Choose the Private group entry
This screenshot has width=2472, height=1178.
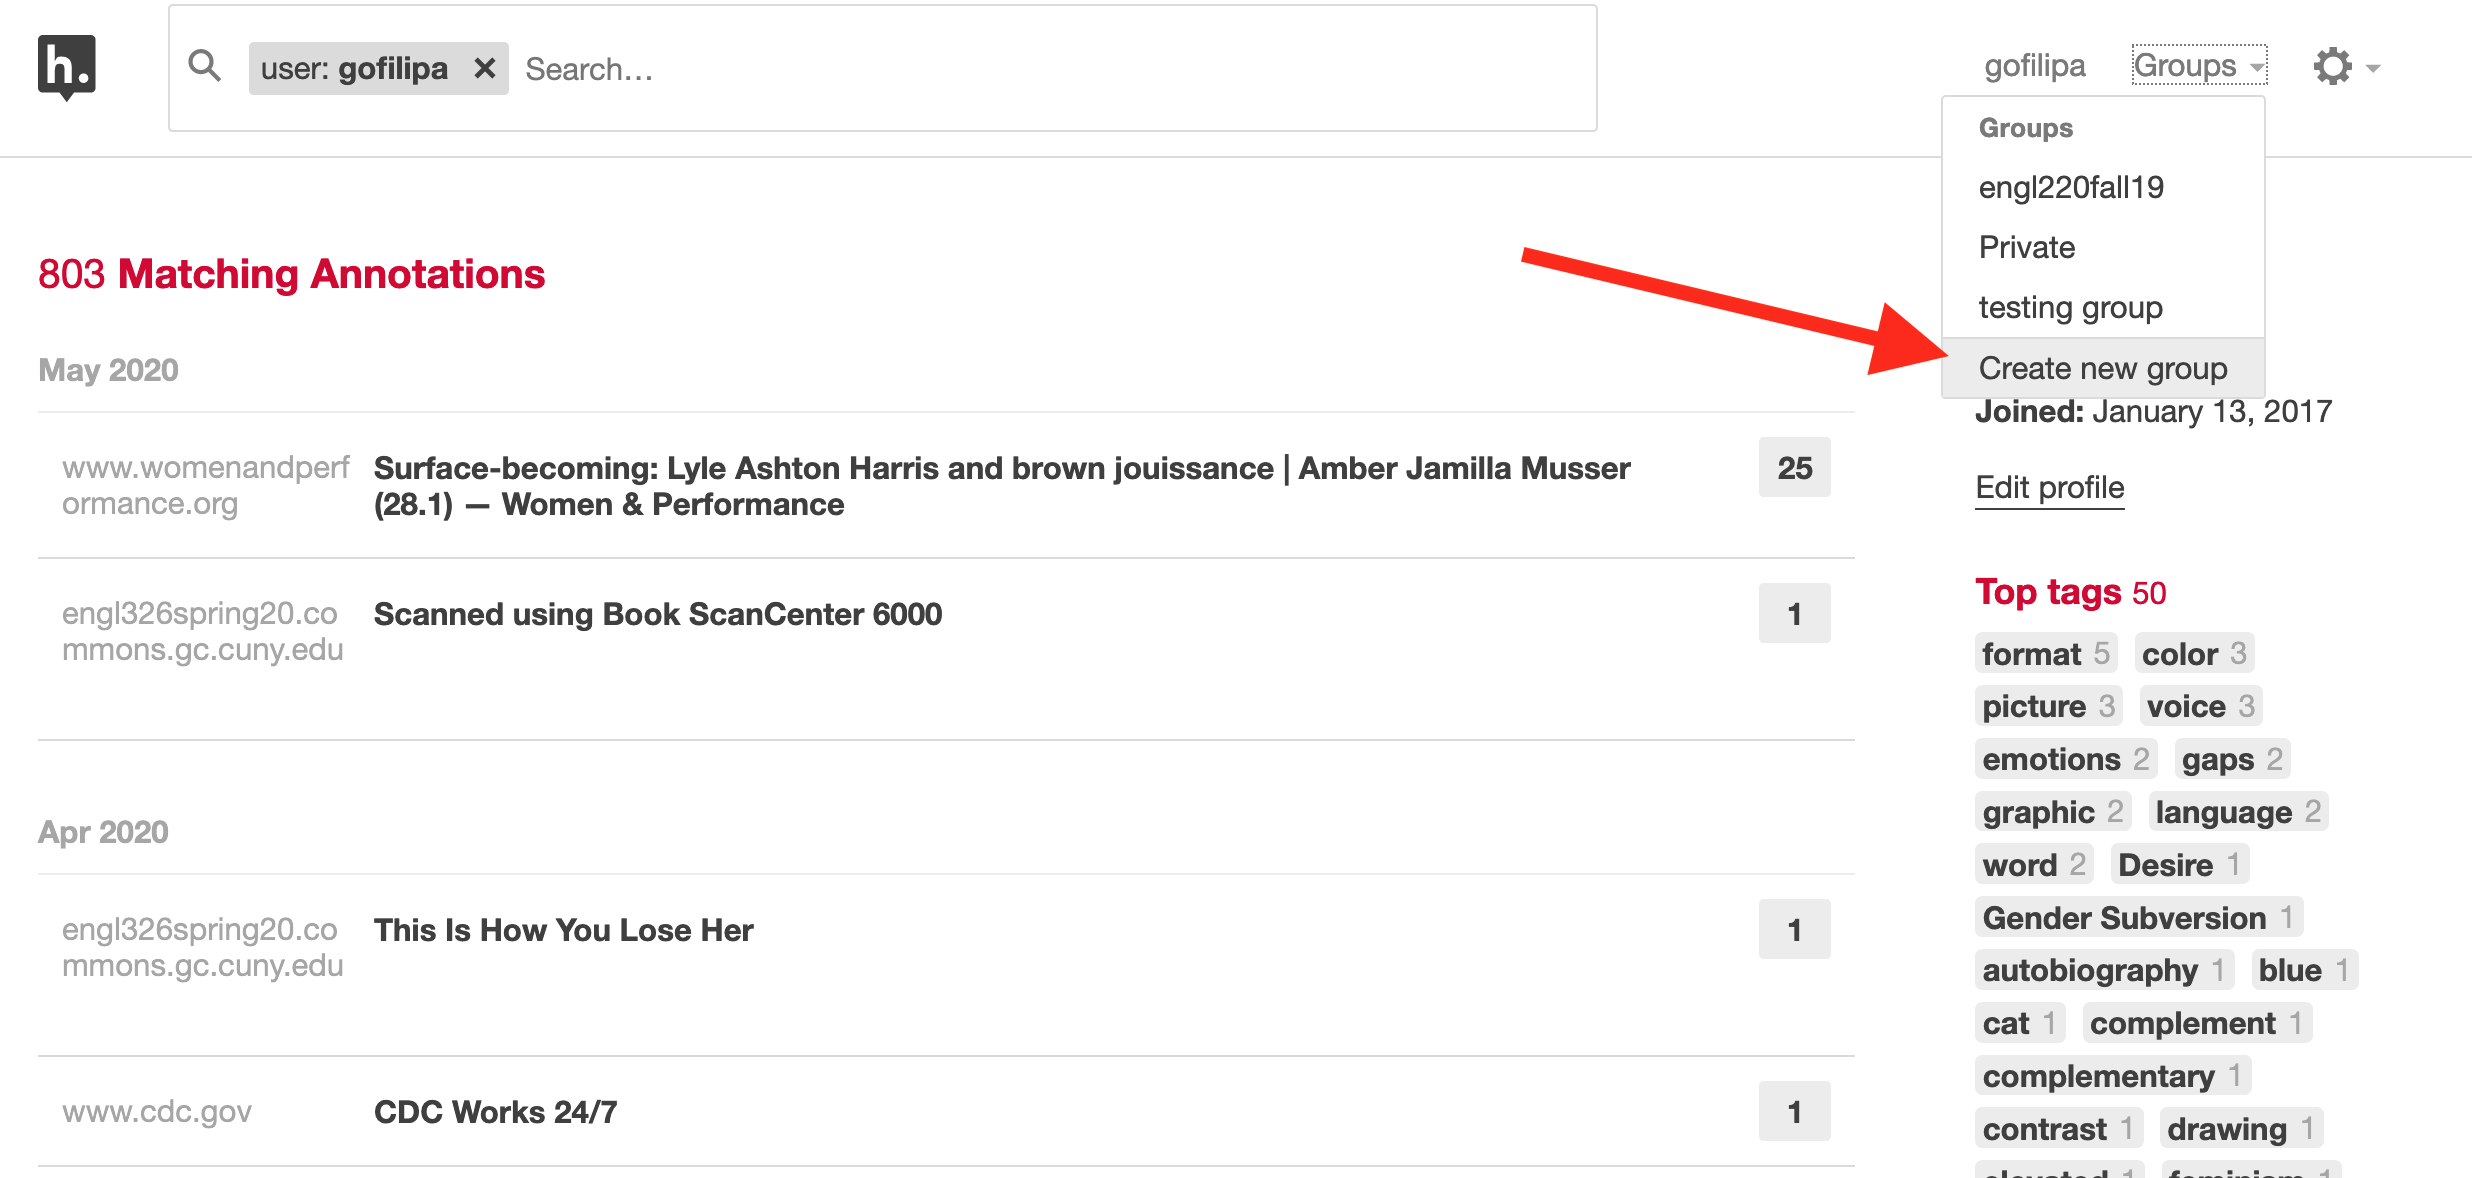coord(2027,247)
